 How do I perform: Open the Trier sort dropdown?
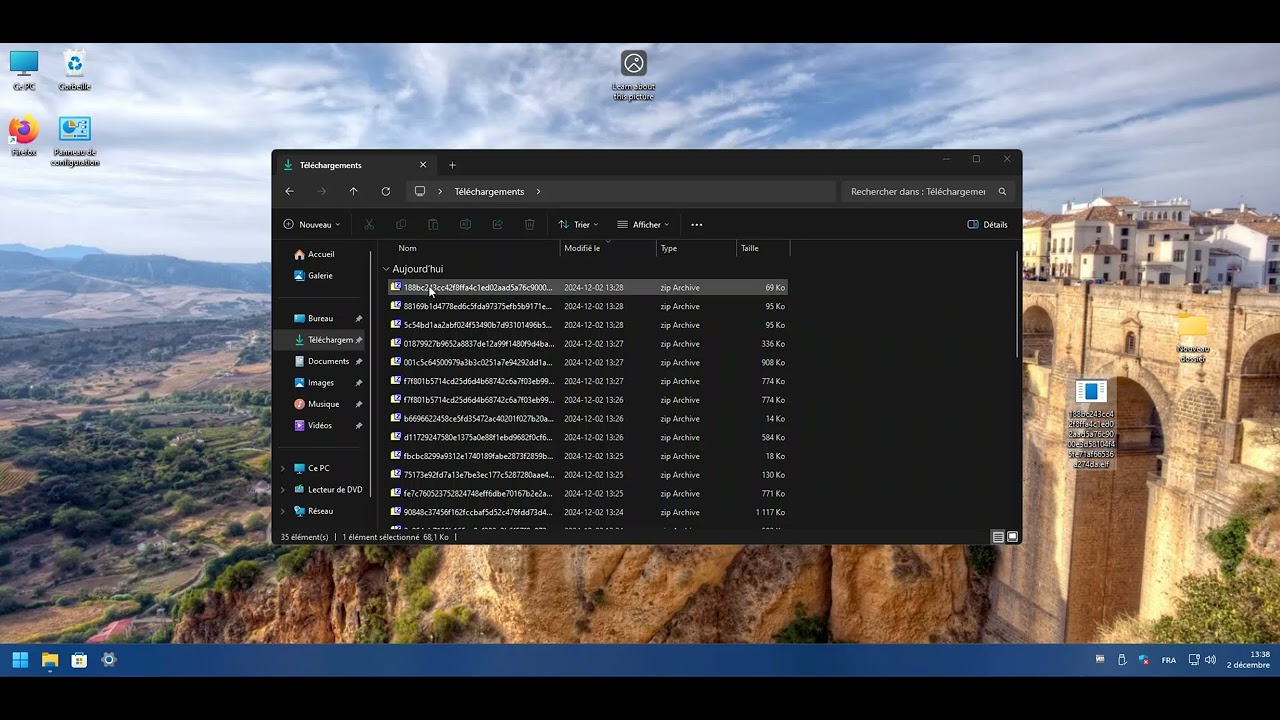pos(579,225)
